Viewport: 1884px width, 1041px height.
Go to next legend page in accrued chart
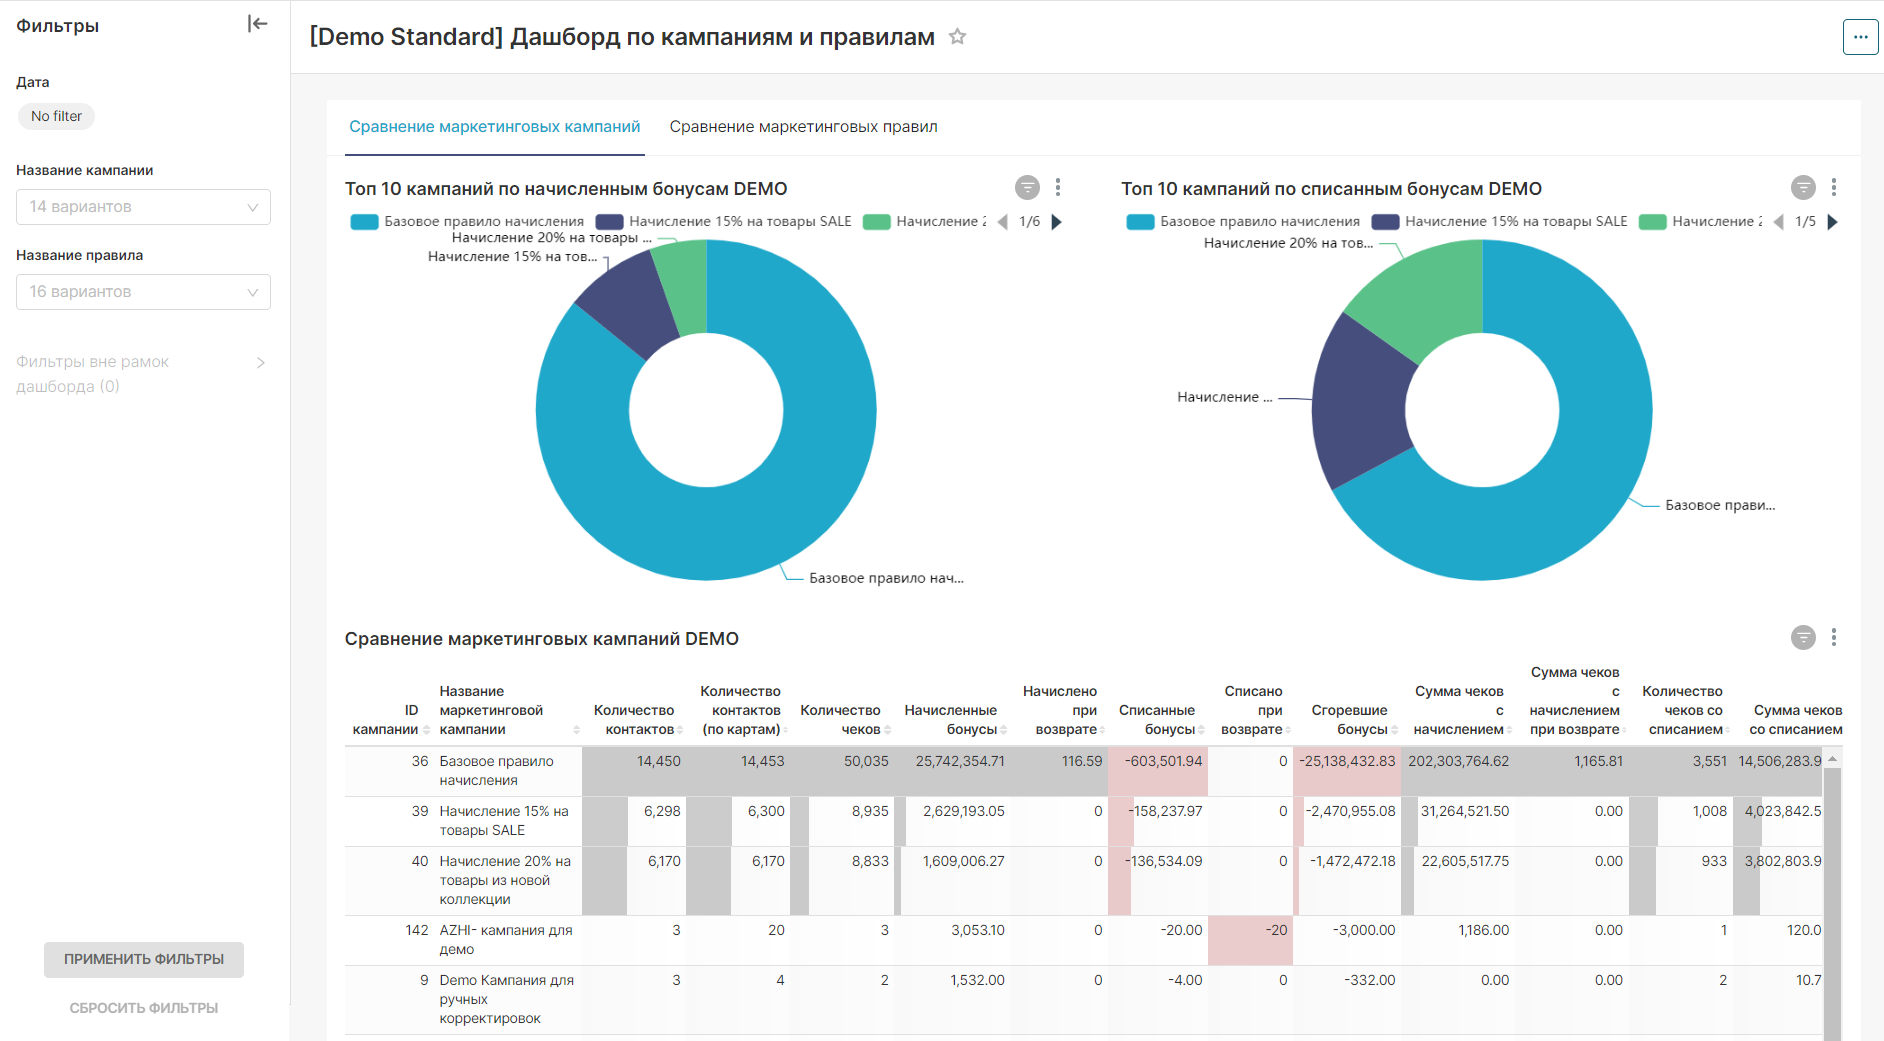pyautogui.click(x=1057, y=222)
